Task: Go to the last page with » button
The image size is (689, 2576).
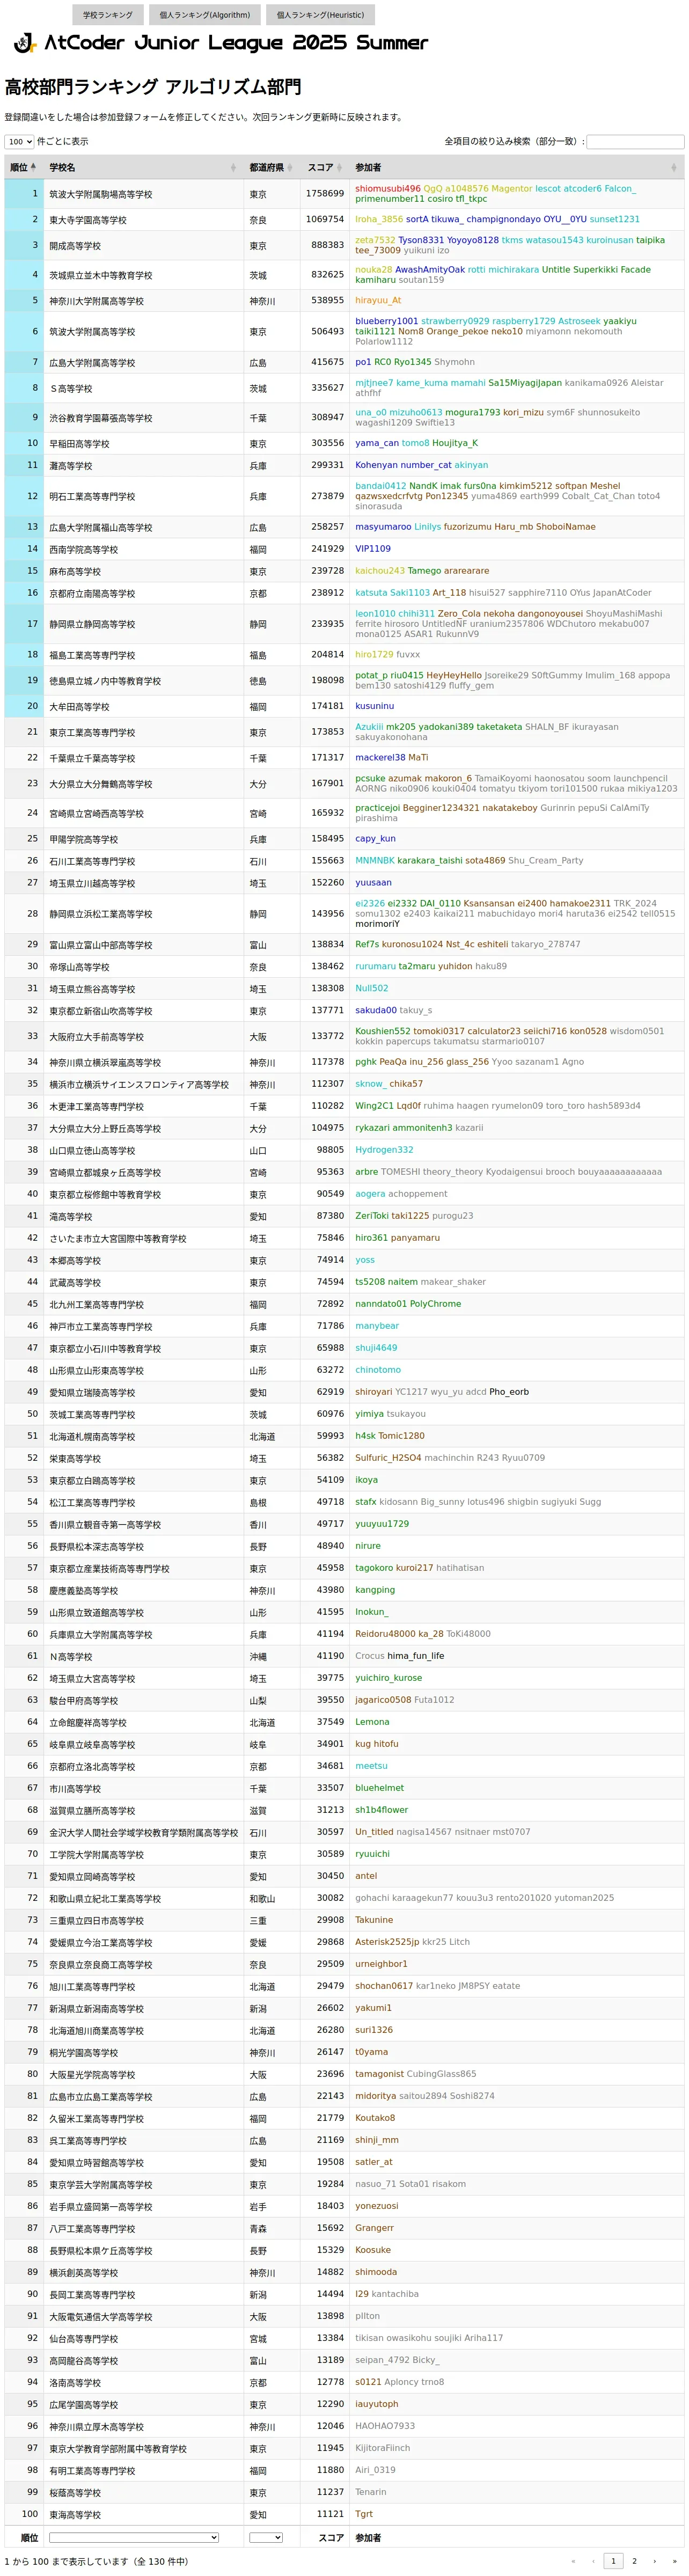Action: tap(674, 2561)
